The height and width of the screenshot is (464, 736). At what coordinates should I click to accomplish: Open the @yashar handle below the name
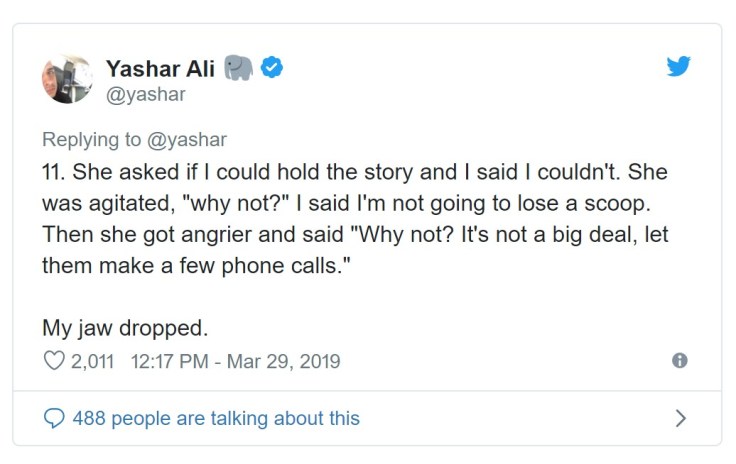146,94
